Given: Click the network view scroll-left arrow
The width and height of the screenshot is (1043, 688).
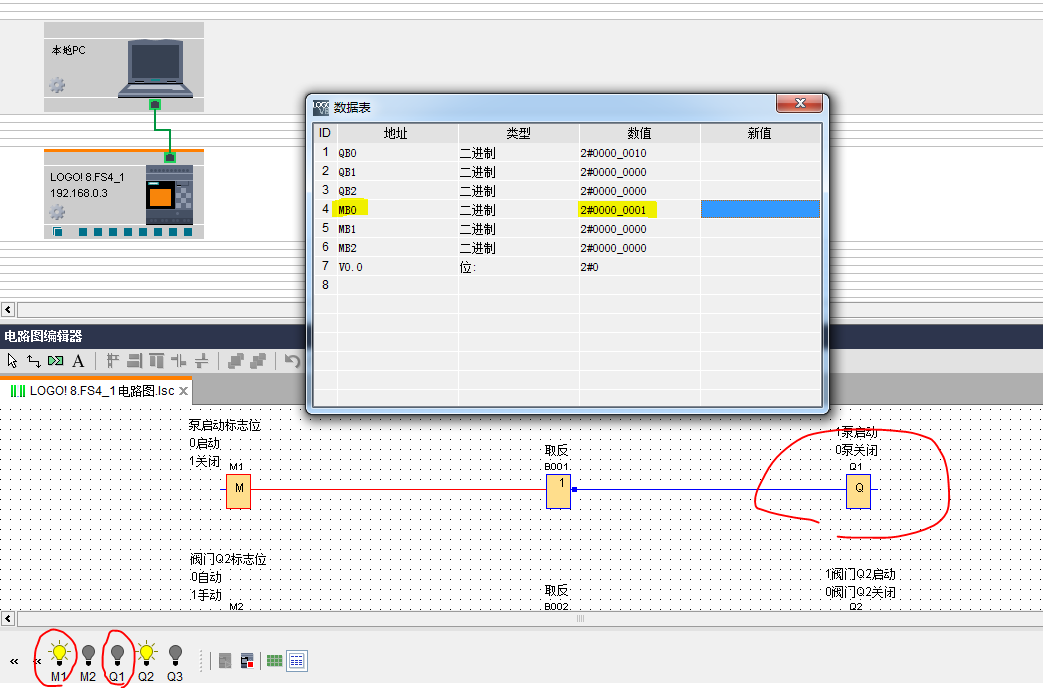Looking at the screenshot, I should tap(8, 309).
